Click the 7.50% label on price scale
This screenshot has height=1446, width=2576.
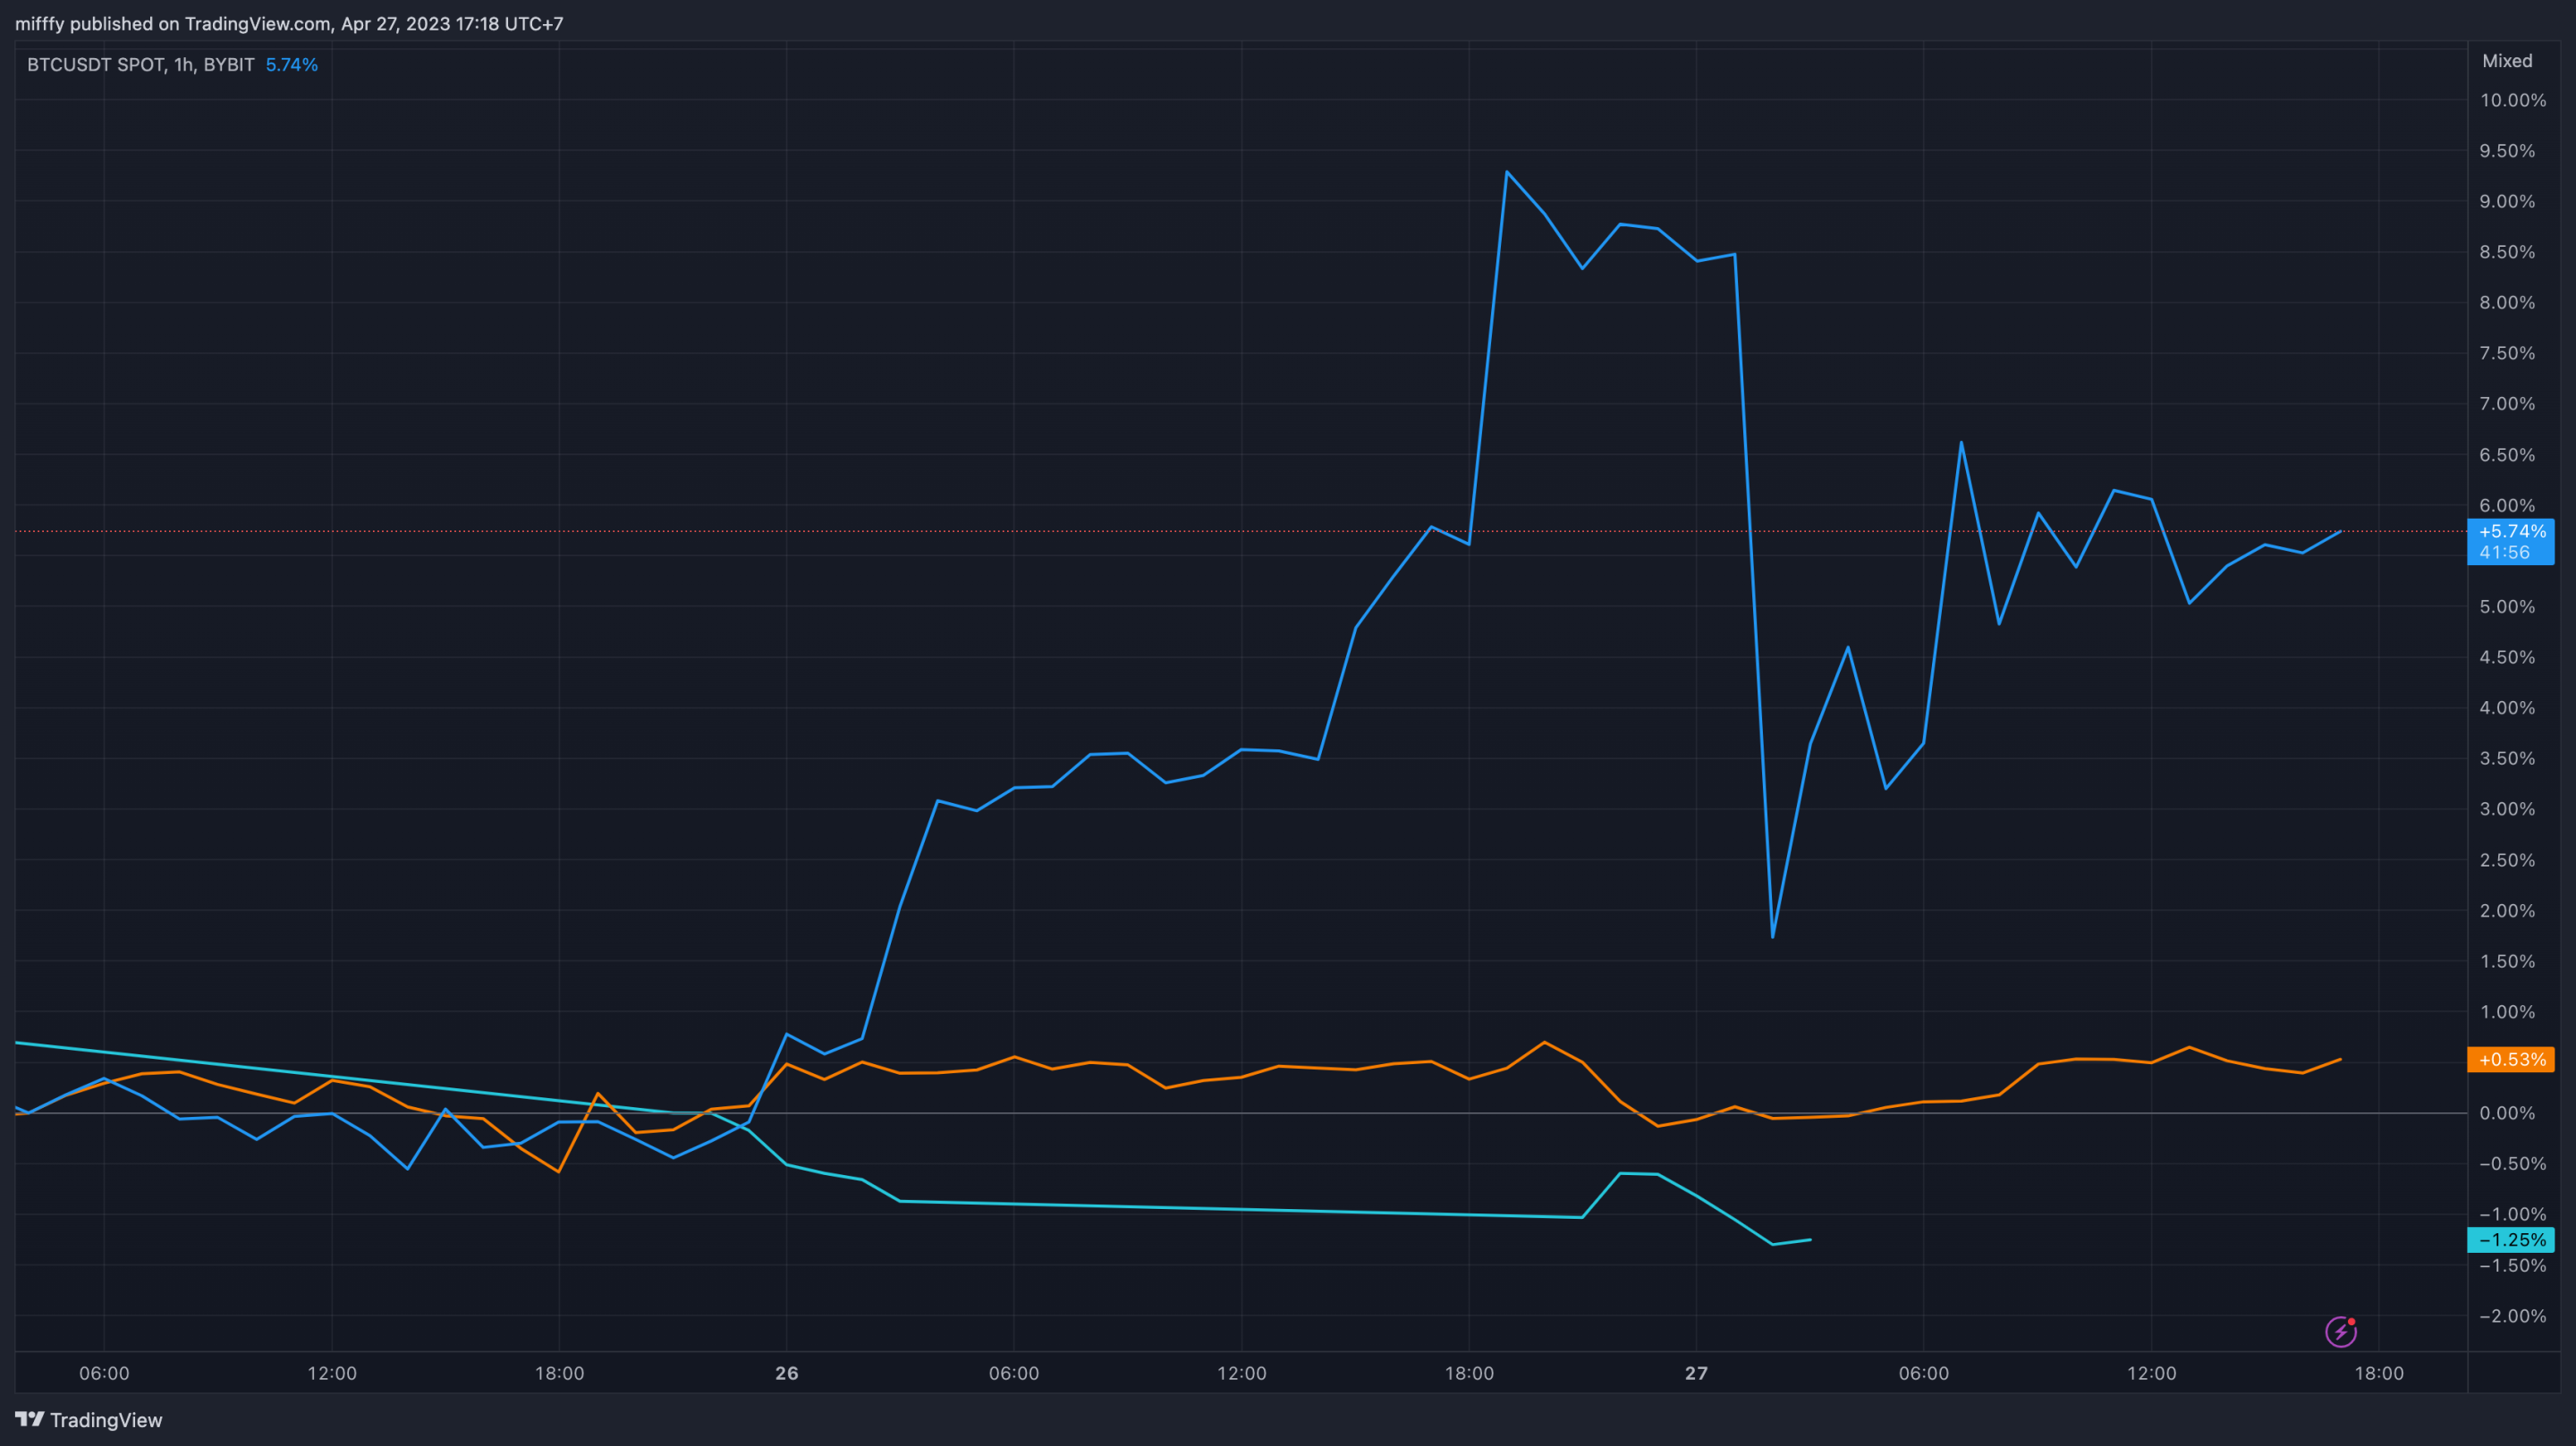pos(2506,353)
